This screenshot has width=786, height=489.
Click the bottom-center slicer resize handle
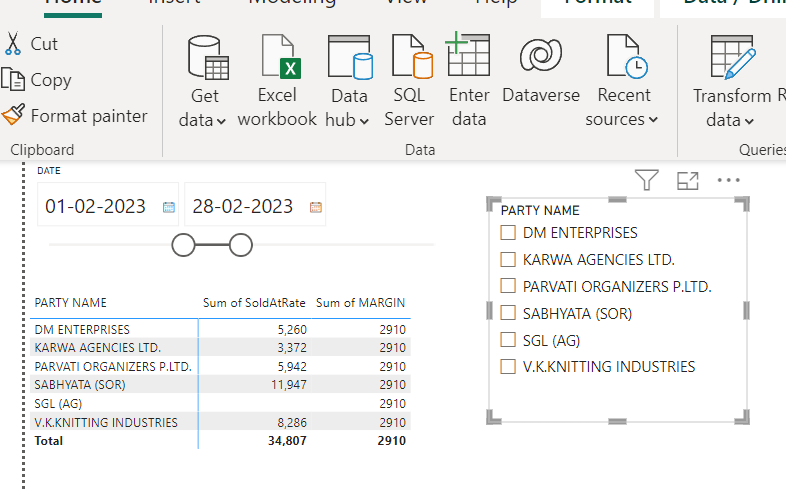click(x=617, y=421)
